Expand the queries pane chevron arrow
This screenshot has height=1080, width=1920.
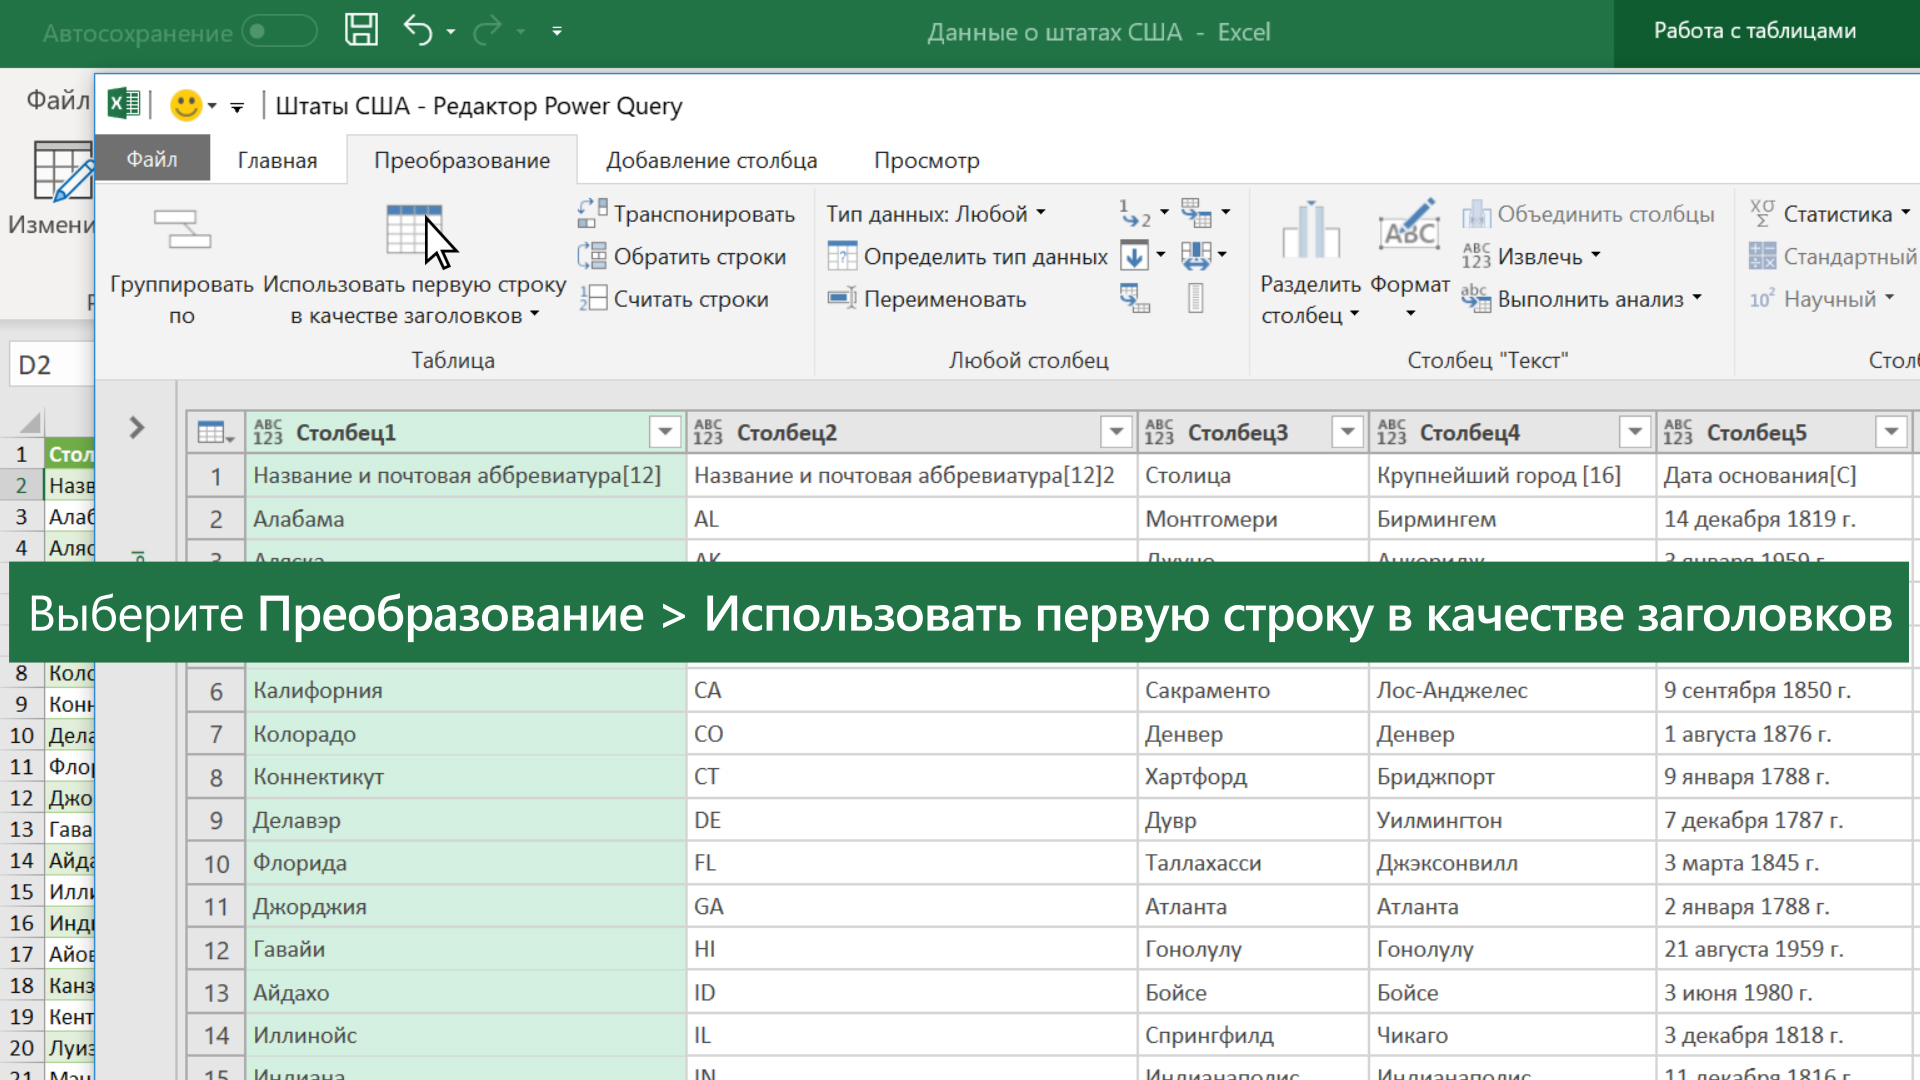click(x=137, y=428)
